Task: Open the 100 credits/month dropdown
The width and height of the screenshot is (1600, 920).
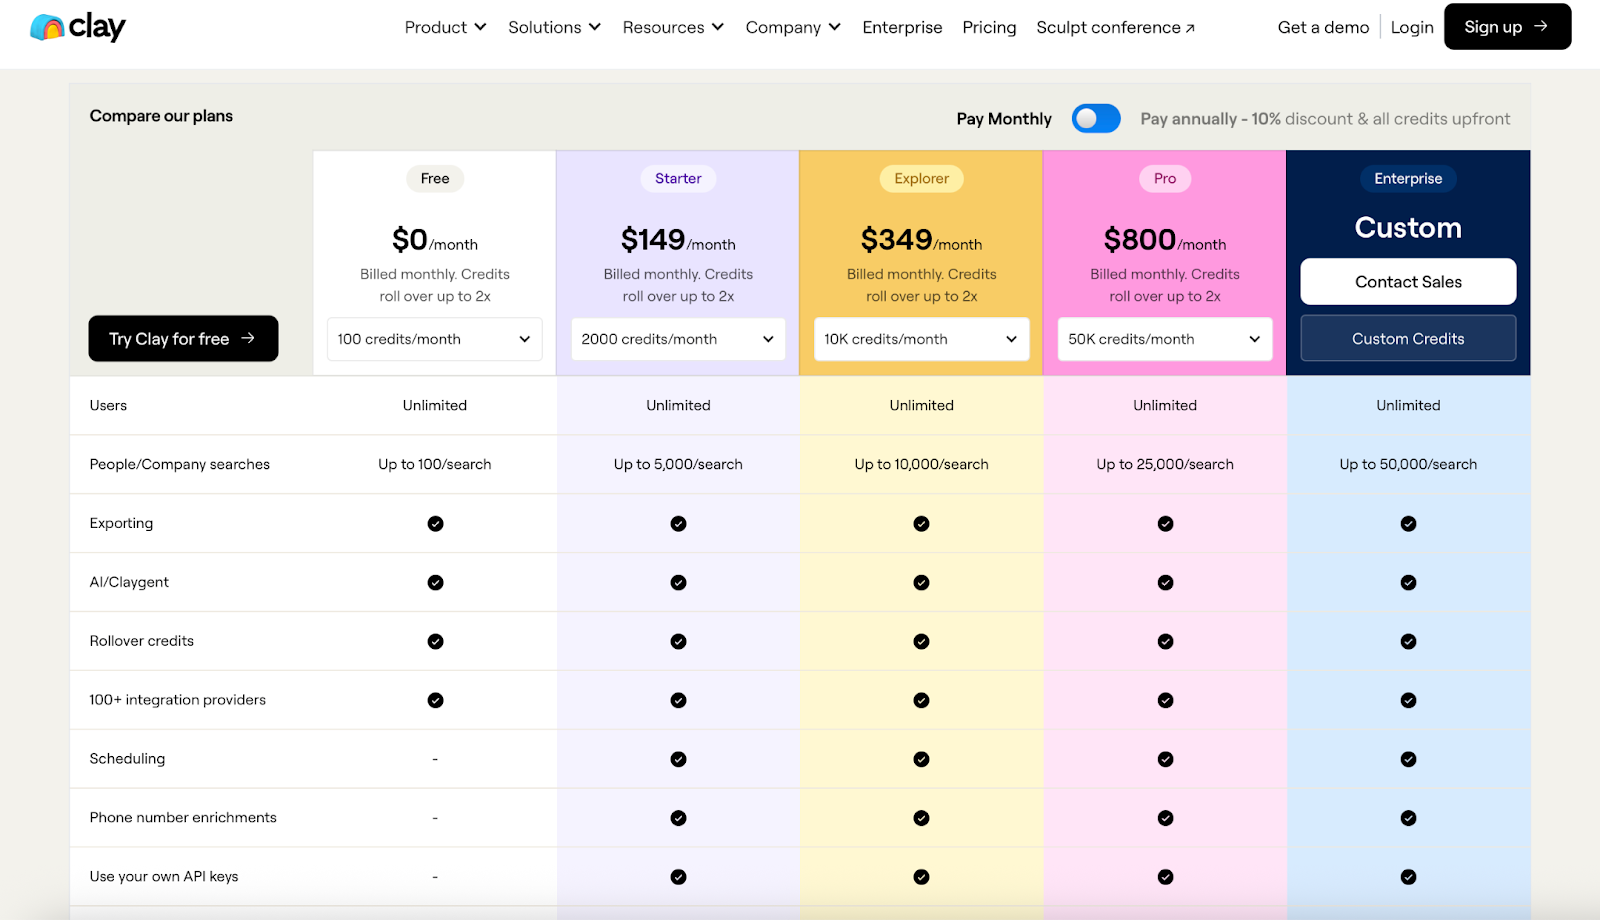Action: pos(434,339)
